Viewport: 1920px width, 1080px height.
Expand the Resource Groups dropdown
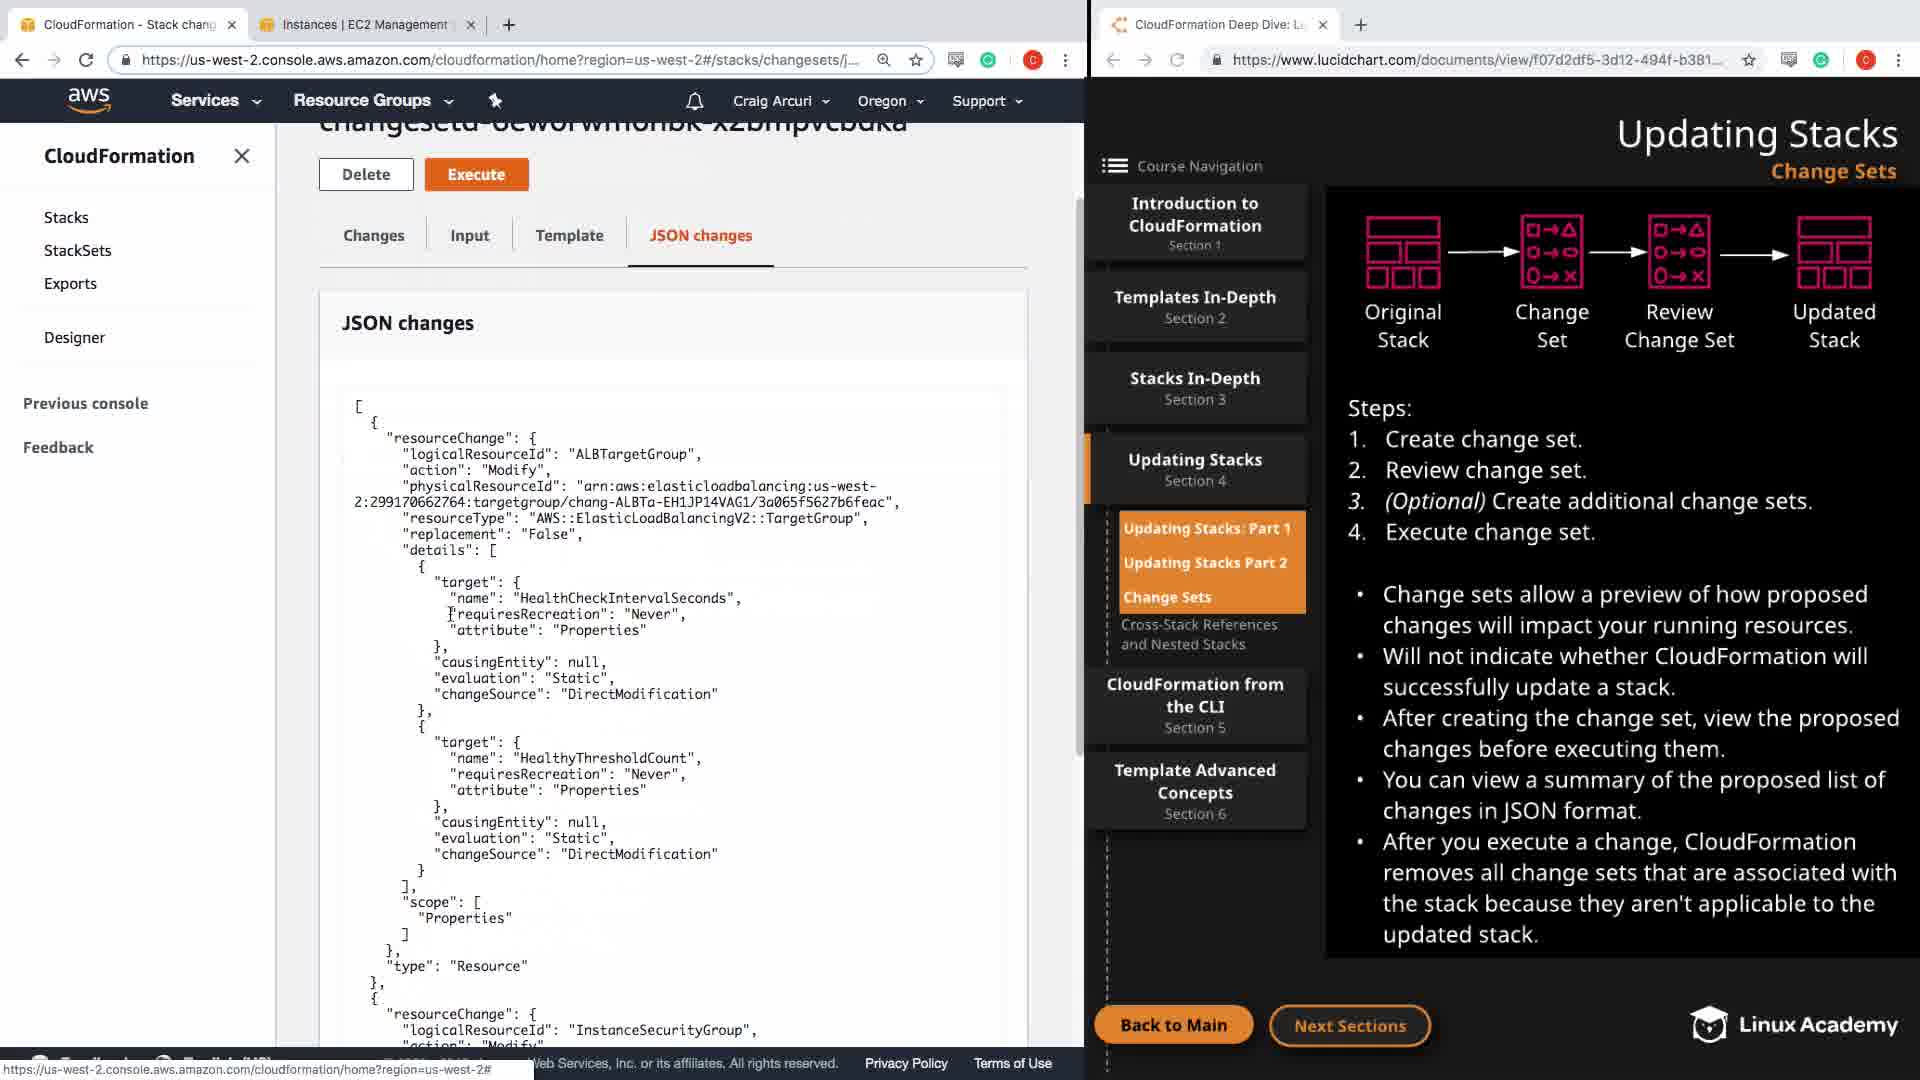tap(372, 100)
